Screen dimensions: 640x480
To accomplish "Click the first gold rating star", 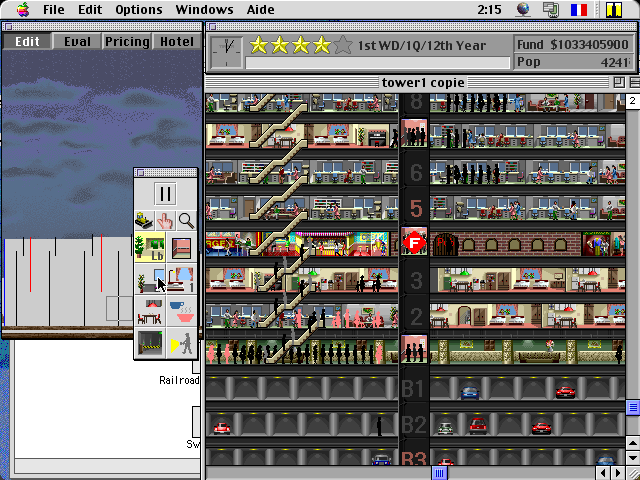I will click(x=259, y=45).
